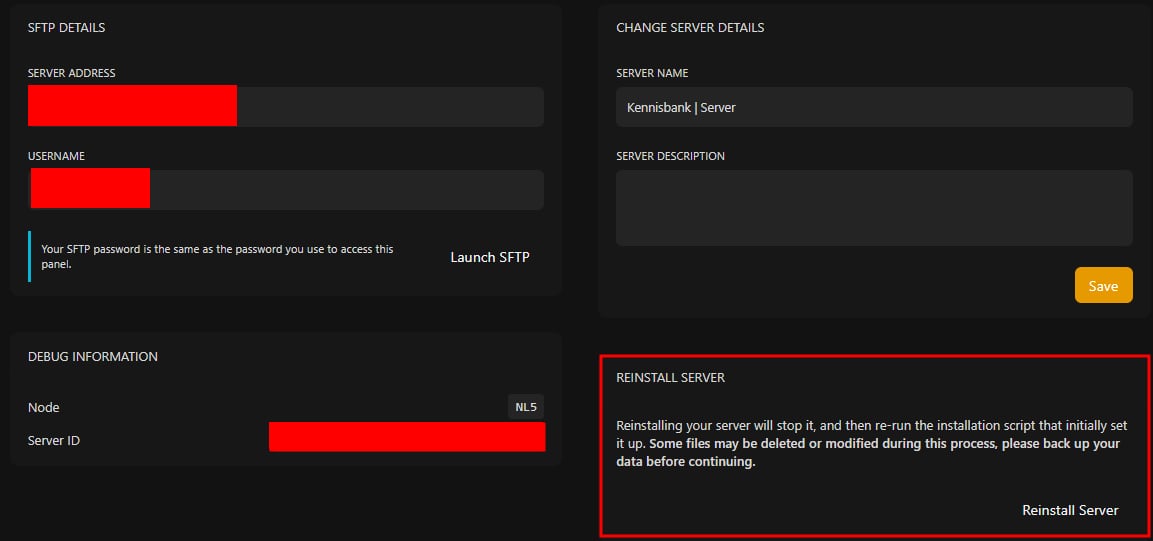Screen dimensions: 1153x541
Task: Click the NL5 node badge
Action: pos(526,407)
